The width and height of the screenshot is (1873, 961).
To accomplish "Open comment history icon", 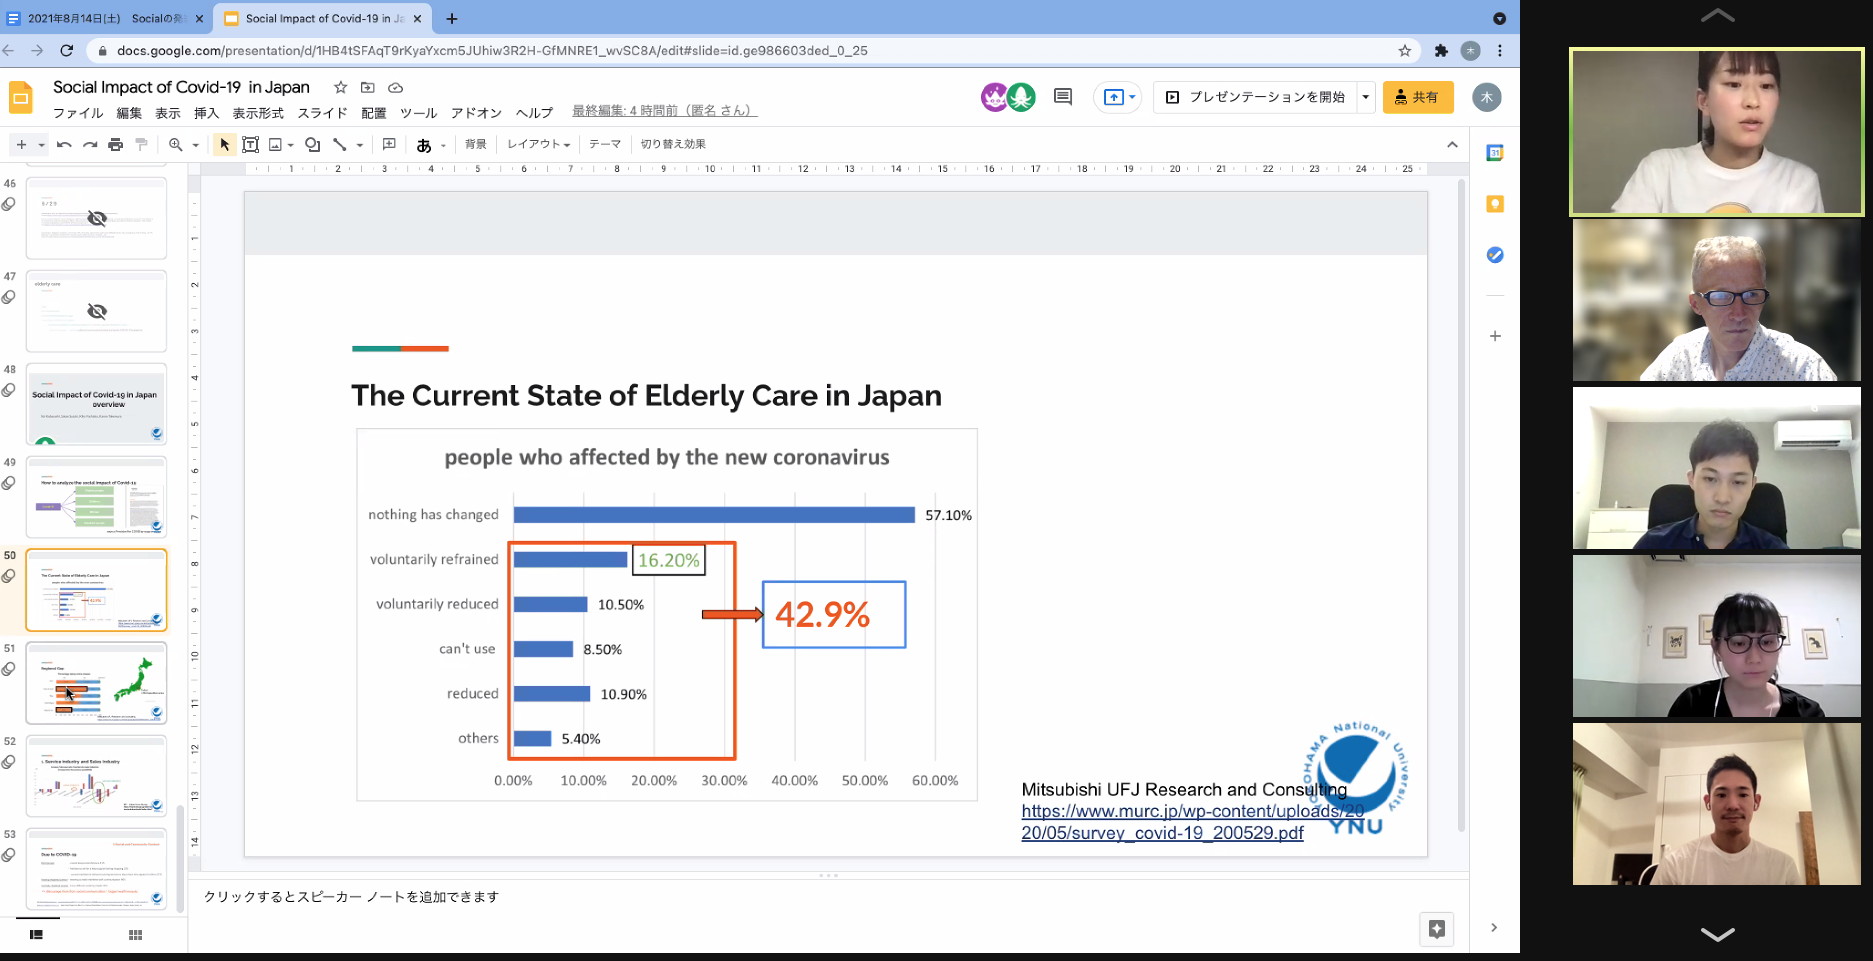I will click(x=1063, y=97).
